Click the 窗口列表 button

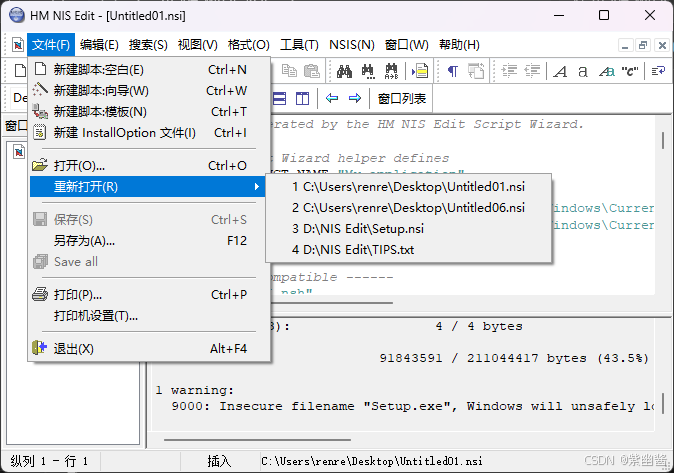pos(402,99)
